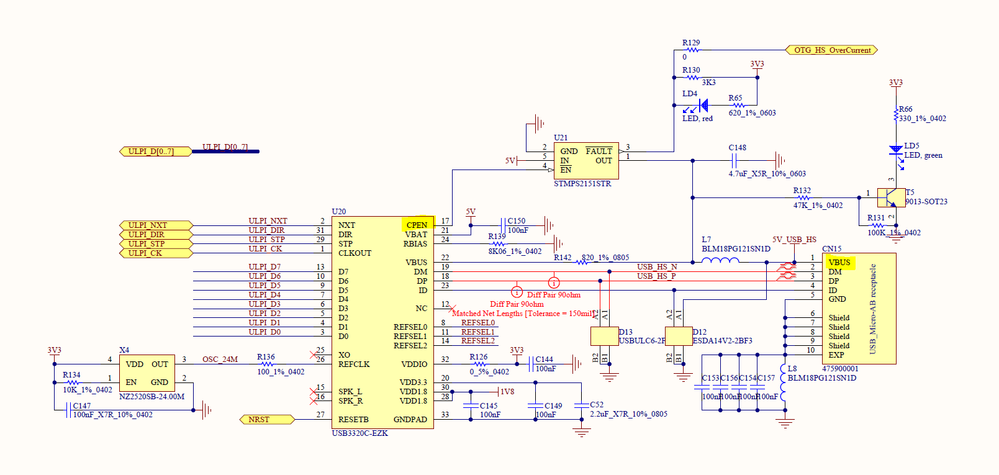Select capacitor C144 symbol
The image size is (999, 475).
tap(533, 364)
